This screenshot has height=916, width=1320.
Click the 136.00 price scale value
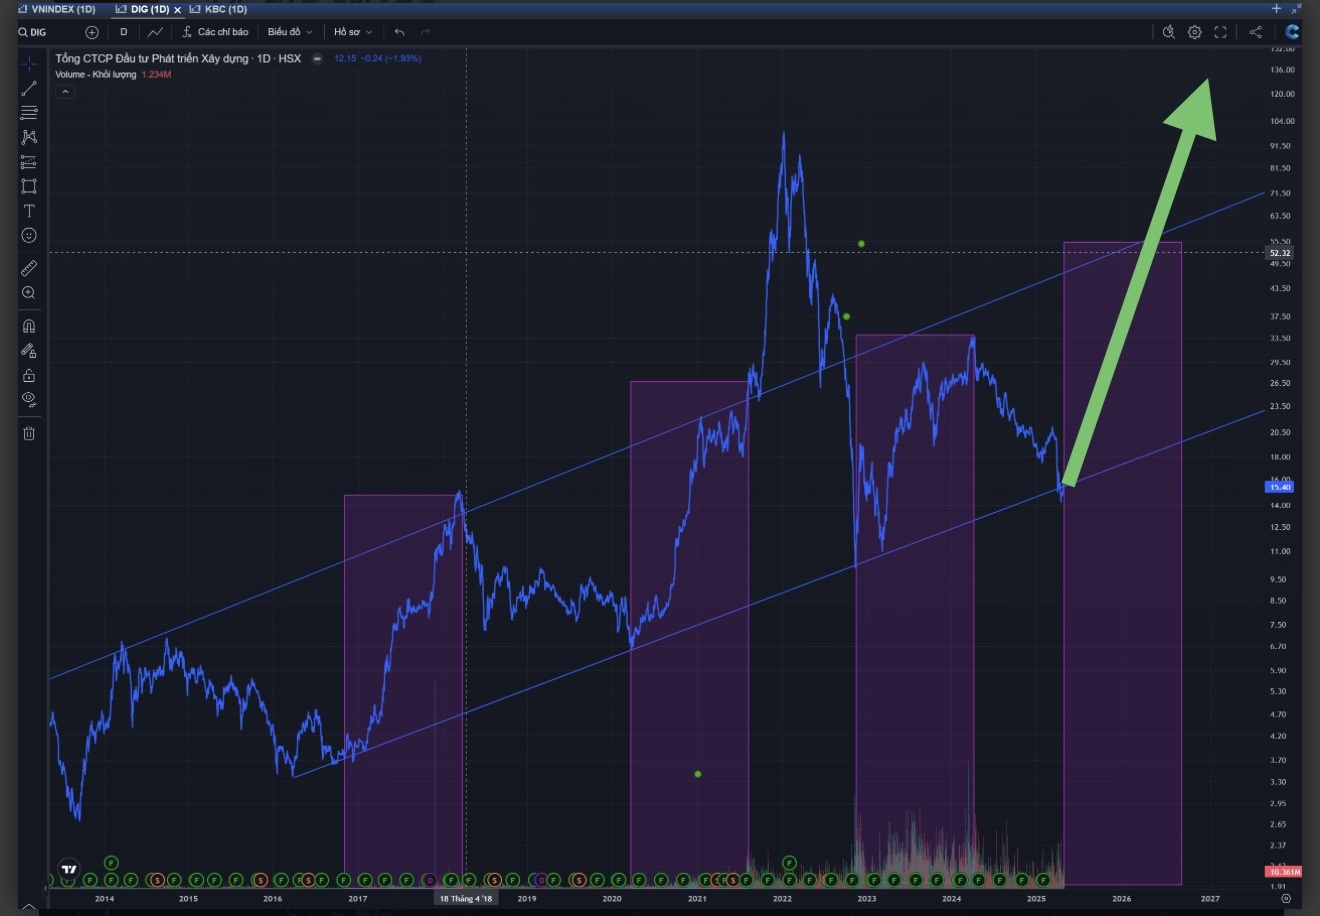pos(1282,70)
